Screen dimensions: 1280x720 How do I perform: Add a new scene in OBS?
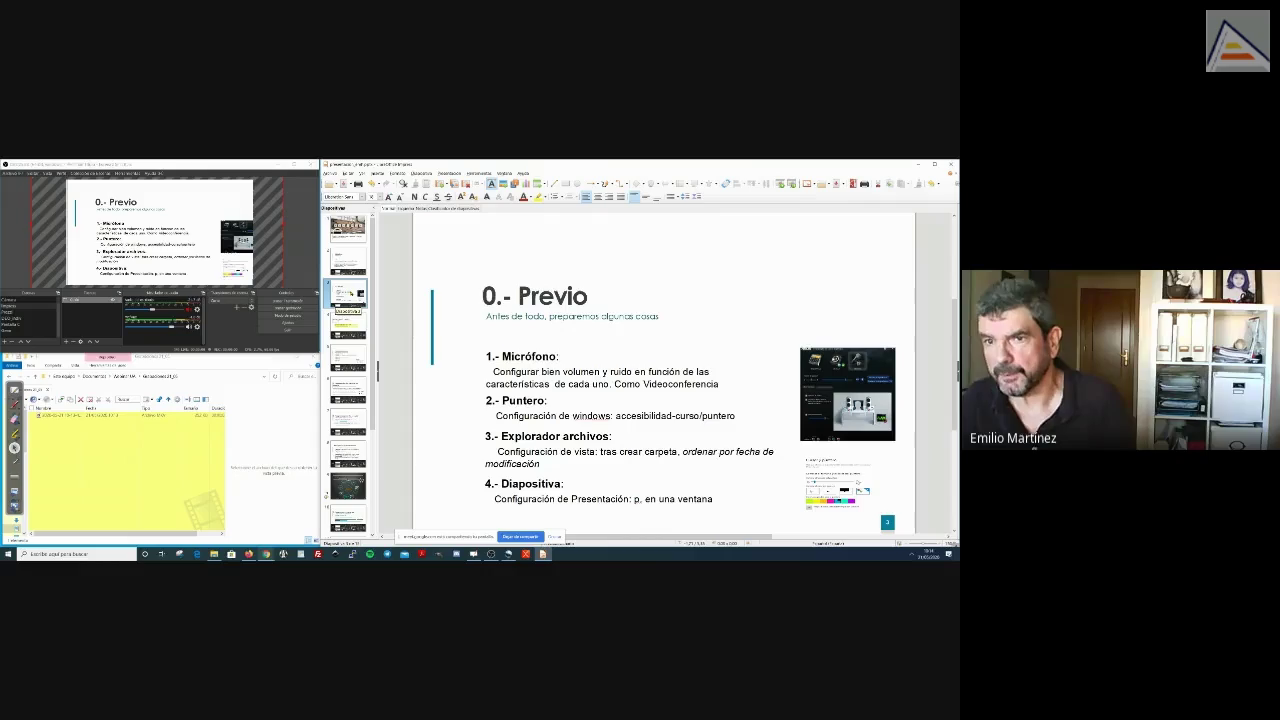5,341
